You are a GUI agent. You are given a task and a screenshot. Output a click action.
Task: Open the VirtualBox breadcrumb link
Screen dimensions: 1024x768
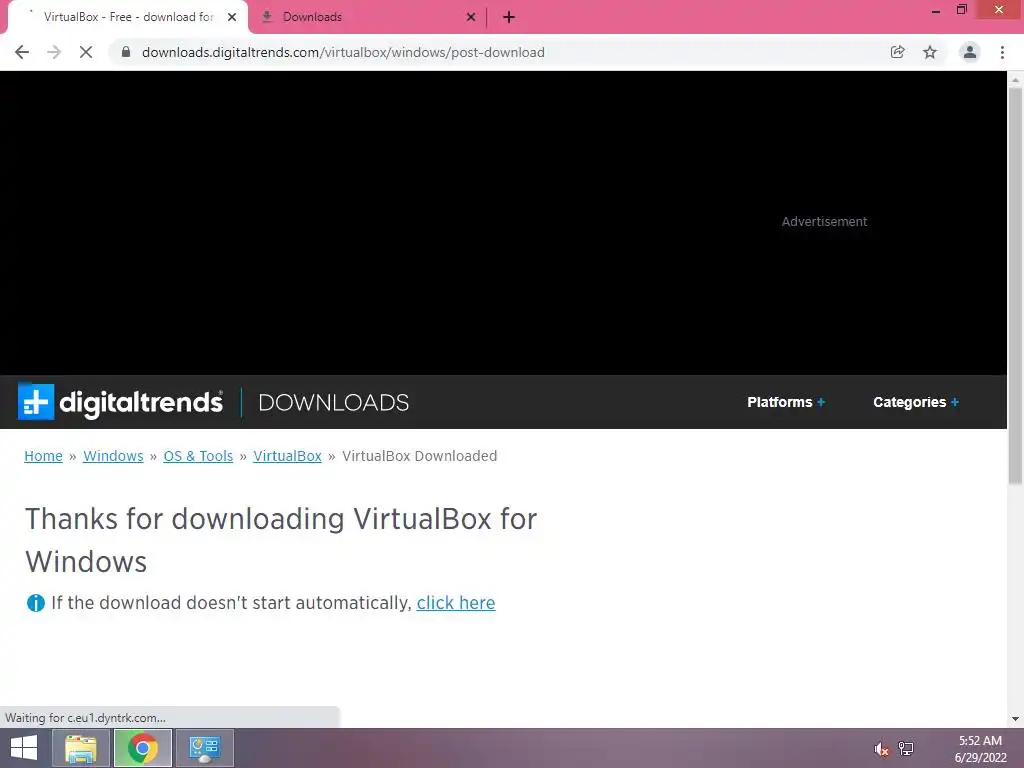click(287, 456)
